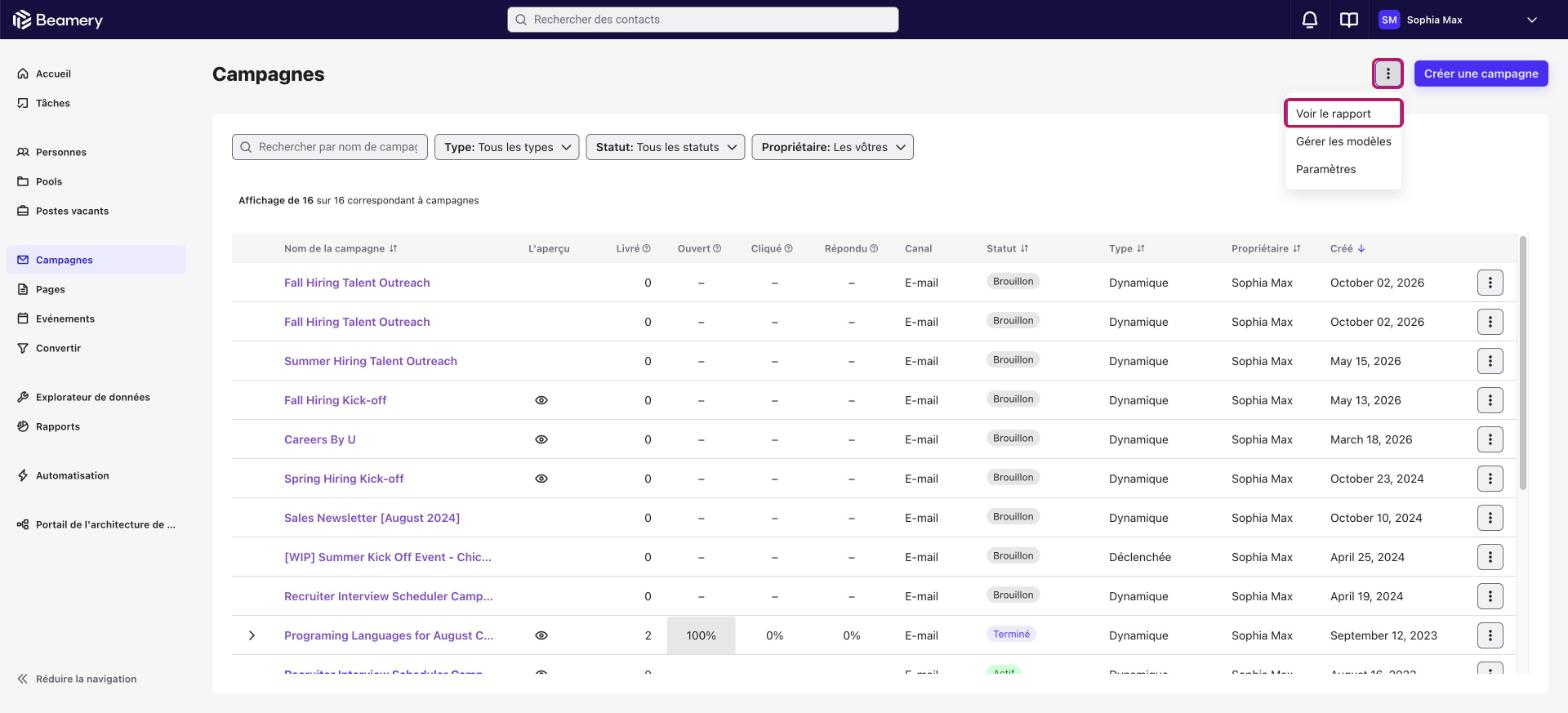Viewport: 1568px width, 713px height.
Task: Open Spring Hiring Kick-off campaign link
Action: tap(344, 479)
